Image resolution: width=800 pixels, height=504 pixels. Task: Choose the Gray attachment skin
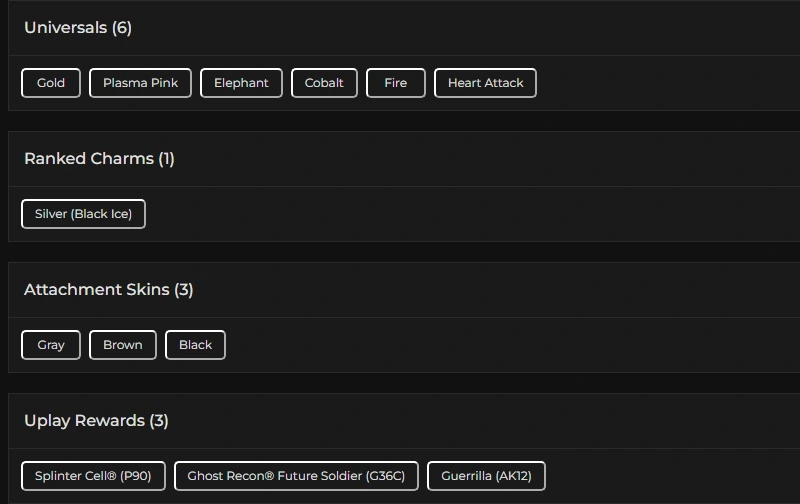click(51, 345)
